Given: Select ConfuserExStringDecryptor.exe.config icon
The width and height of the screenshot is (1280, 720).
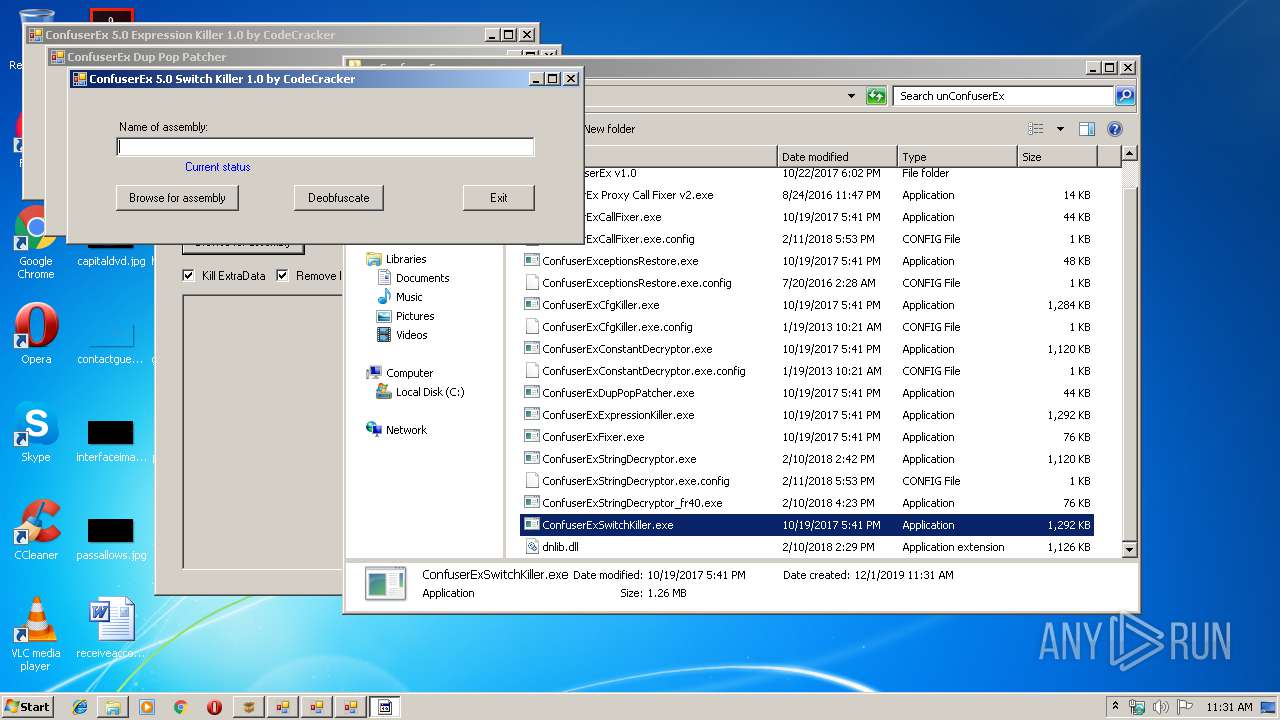Looking at the screenshot, I should click(532, 481).
